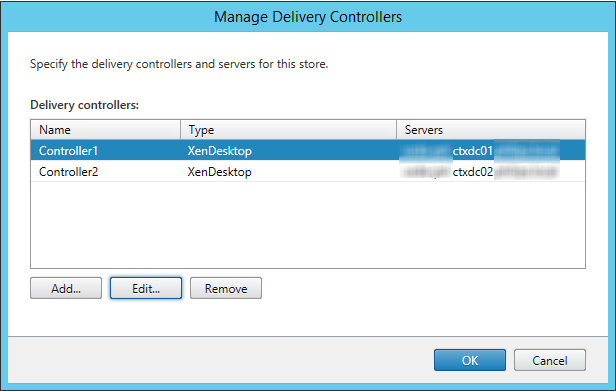Image resolution: width=616 pixels, height=391 pixels.
Task: Click the Add... button
Action: click(x=66, y=288)
